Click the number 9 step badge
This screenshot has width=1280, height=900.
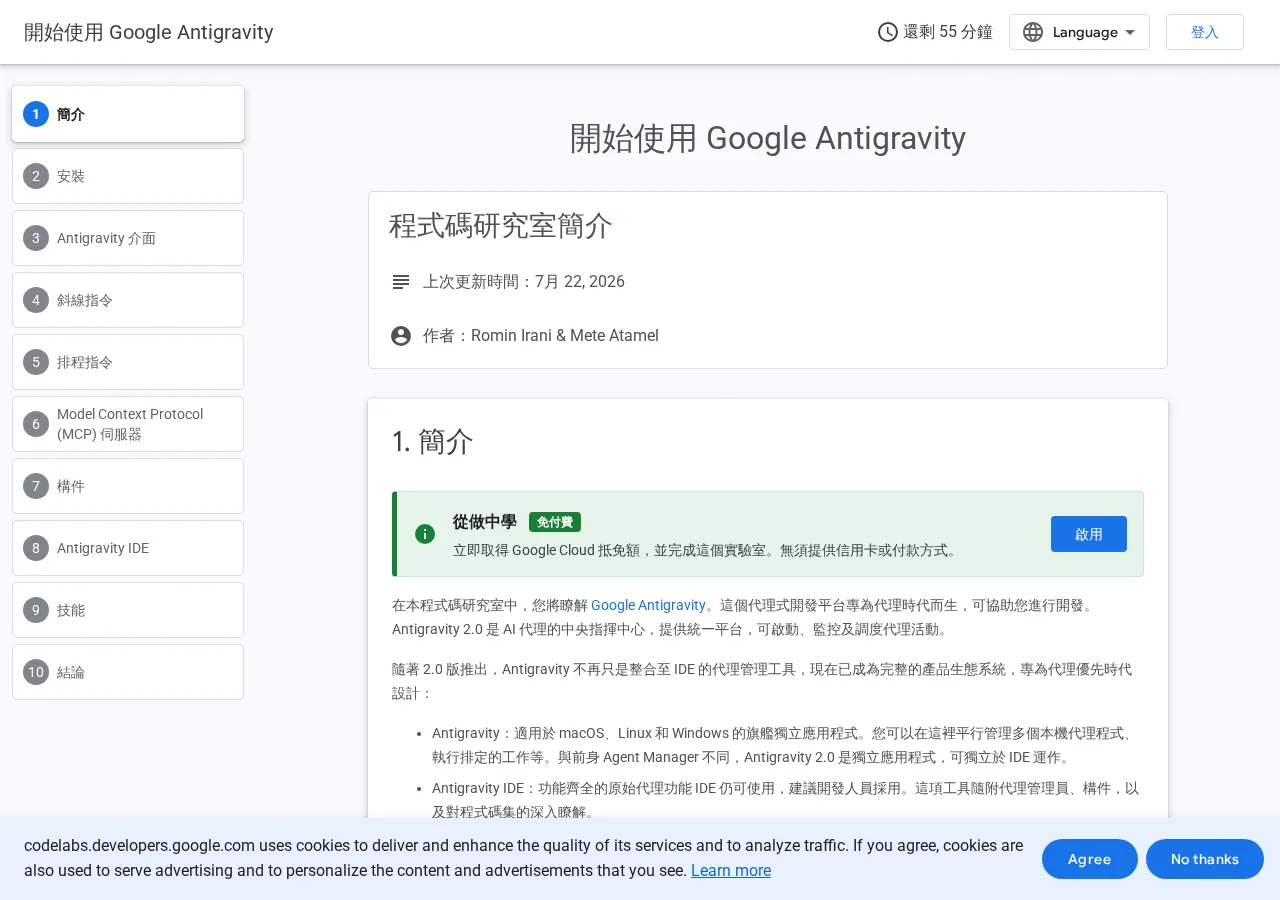tap(36, 610)
